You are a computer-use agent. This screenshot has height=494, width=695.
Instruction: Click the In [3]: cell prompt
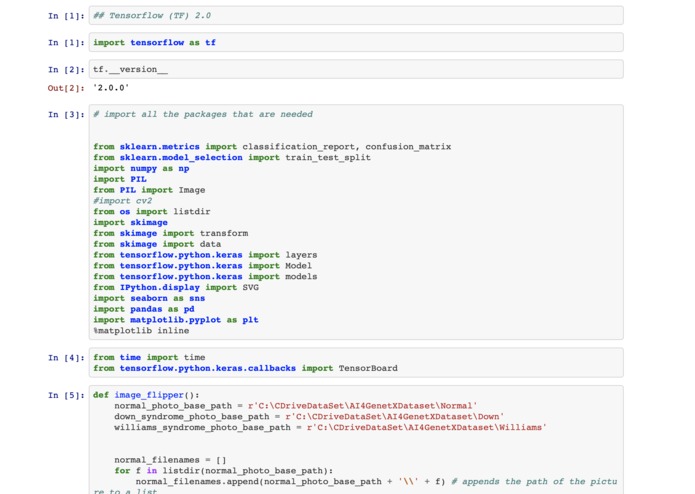click(66, 115)
